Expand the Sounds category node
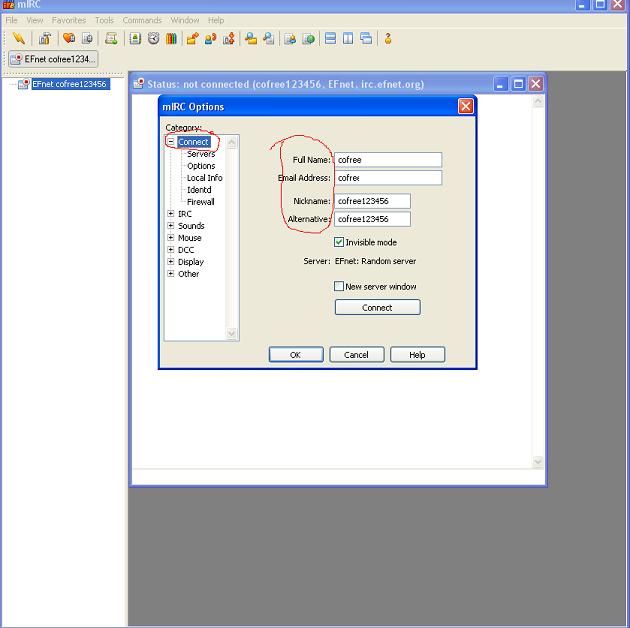This screenshot has width=630, height=628. 171,225
